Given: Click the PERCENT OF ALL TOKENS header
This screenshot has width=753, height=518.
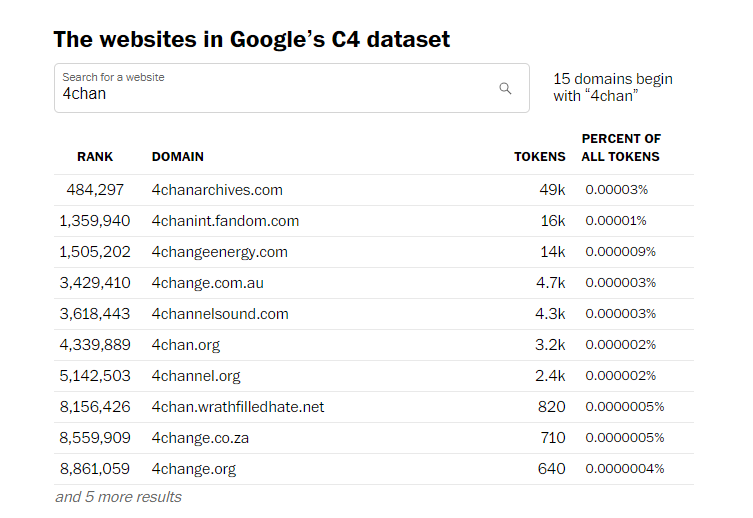Looking at the screenshot, I should click(x=621, y=147).
